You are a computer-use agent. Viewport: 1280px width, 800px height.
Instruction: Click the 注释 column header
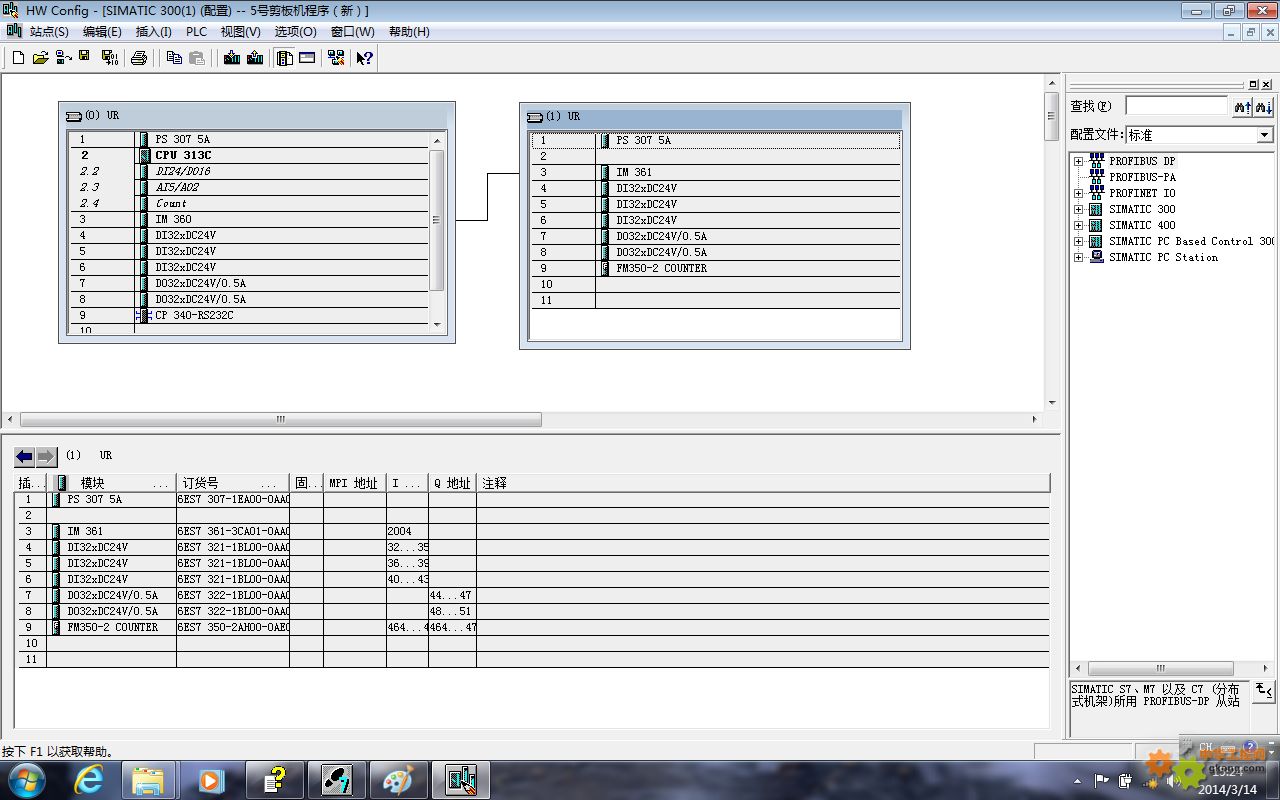point(763,483)
